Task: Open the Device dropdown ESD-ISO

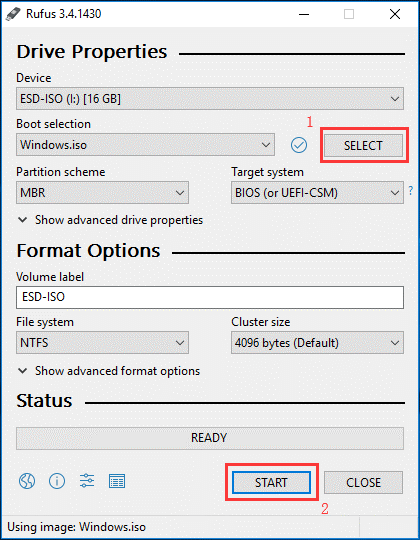Action: tap(210, 99)
